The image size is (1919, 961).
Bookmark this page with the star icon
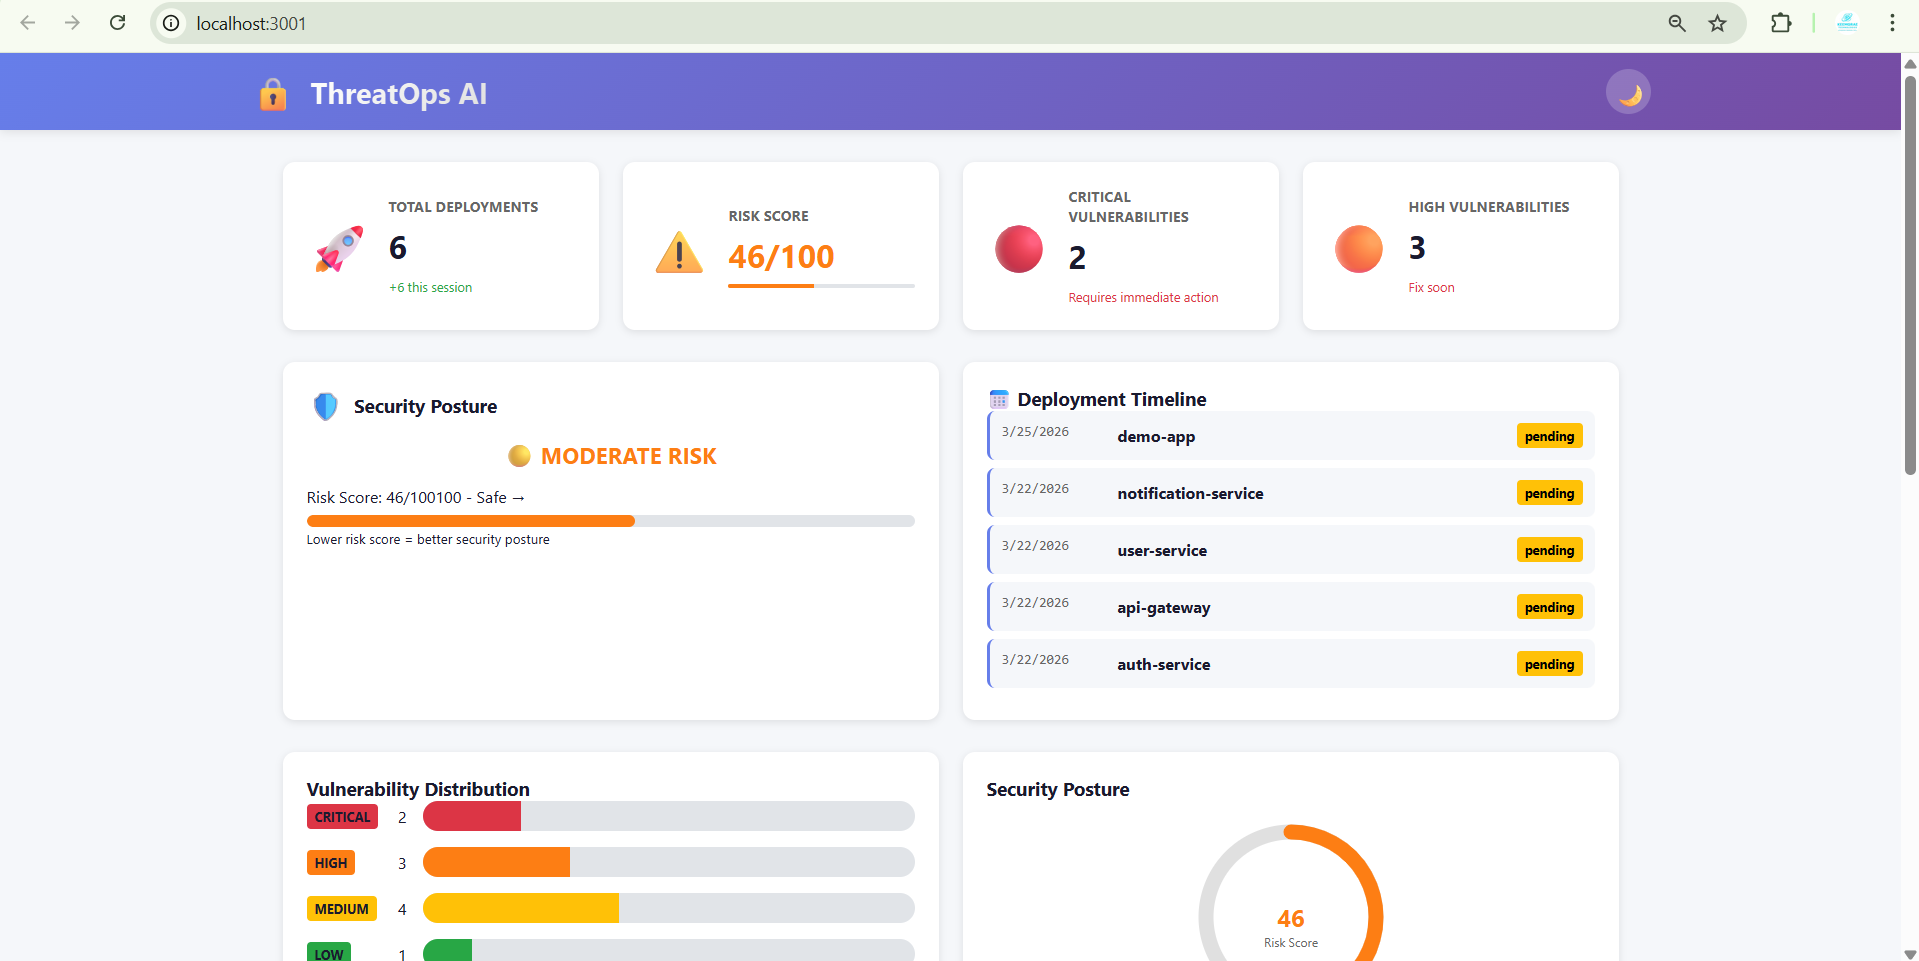pos(1717,23)
